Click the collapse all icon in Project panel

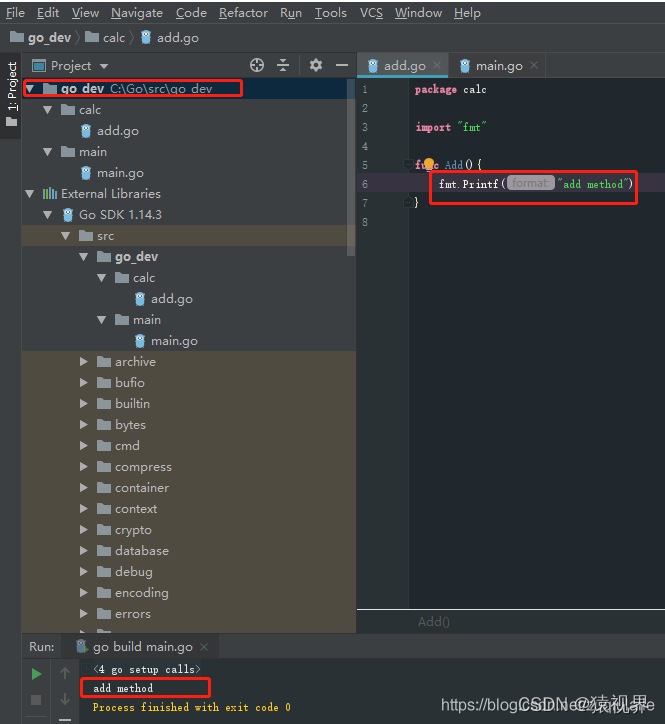[283, 65]
